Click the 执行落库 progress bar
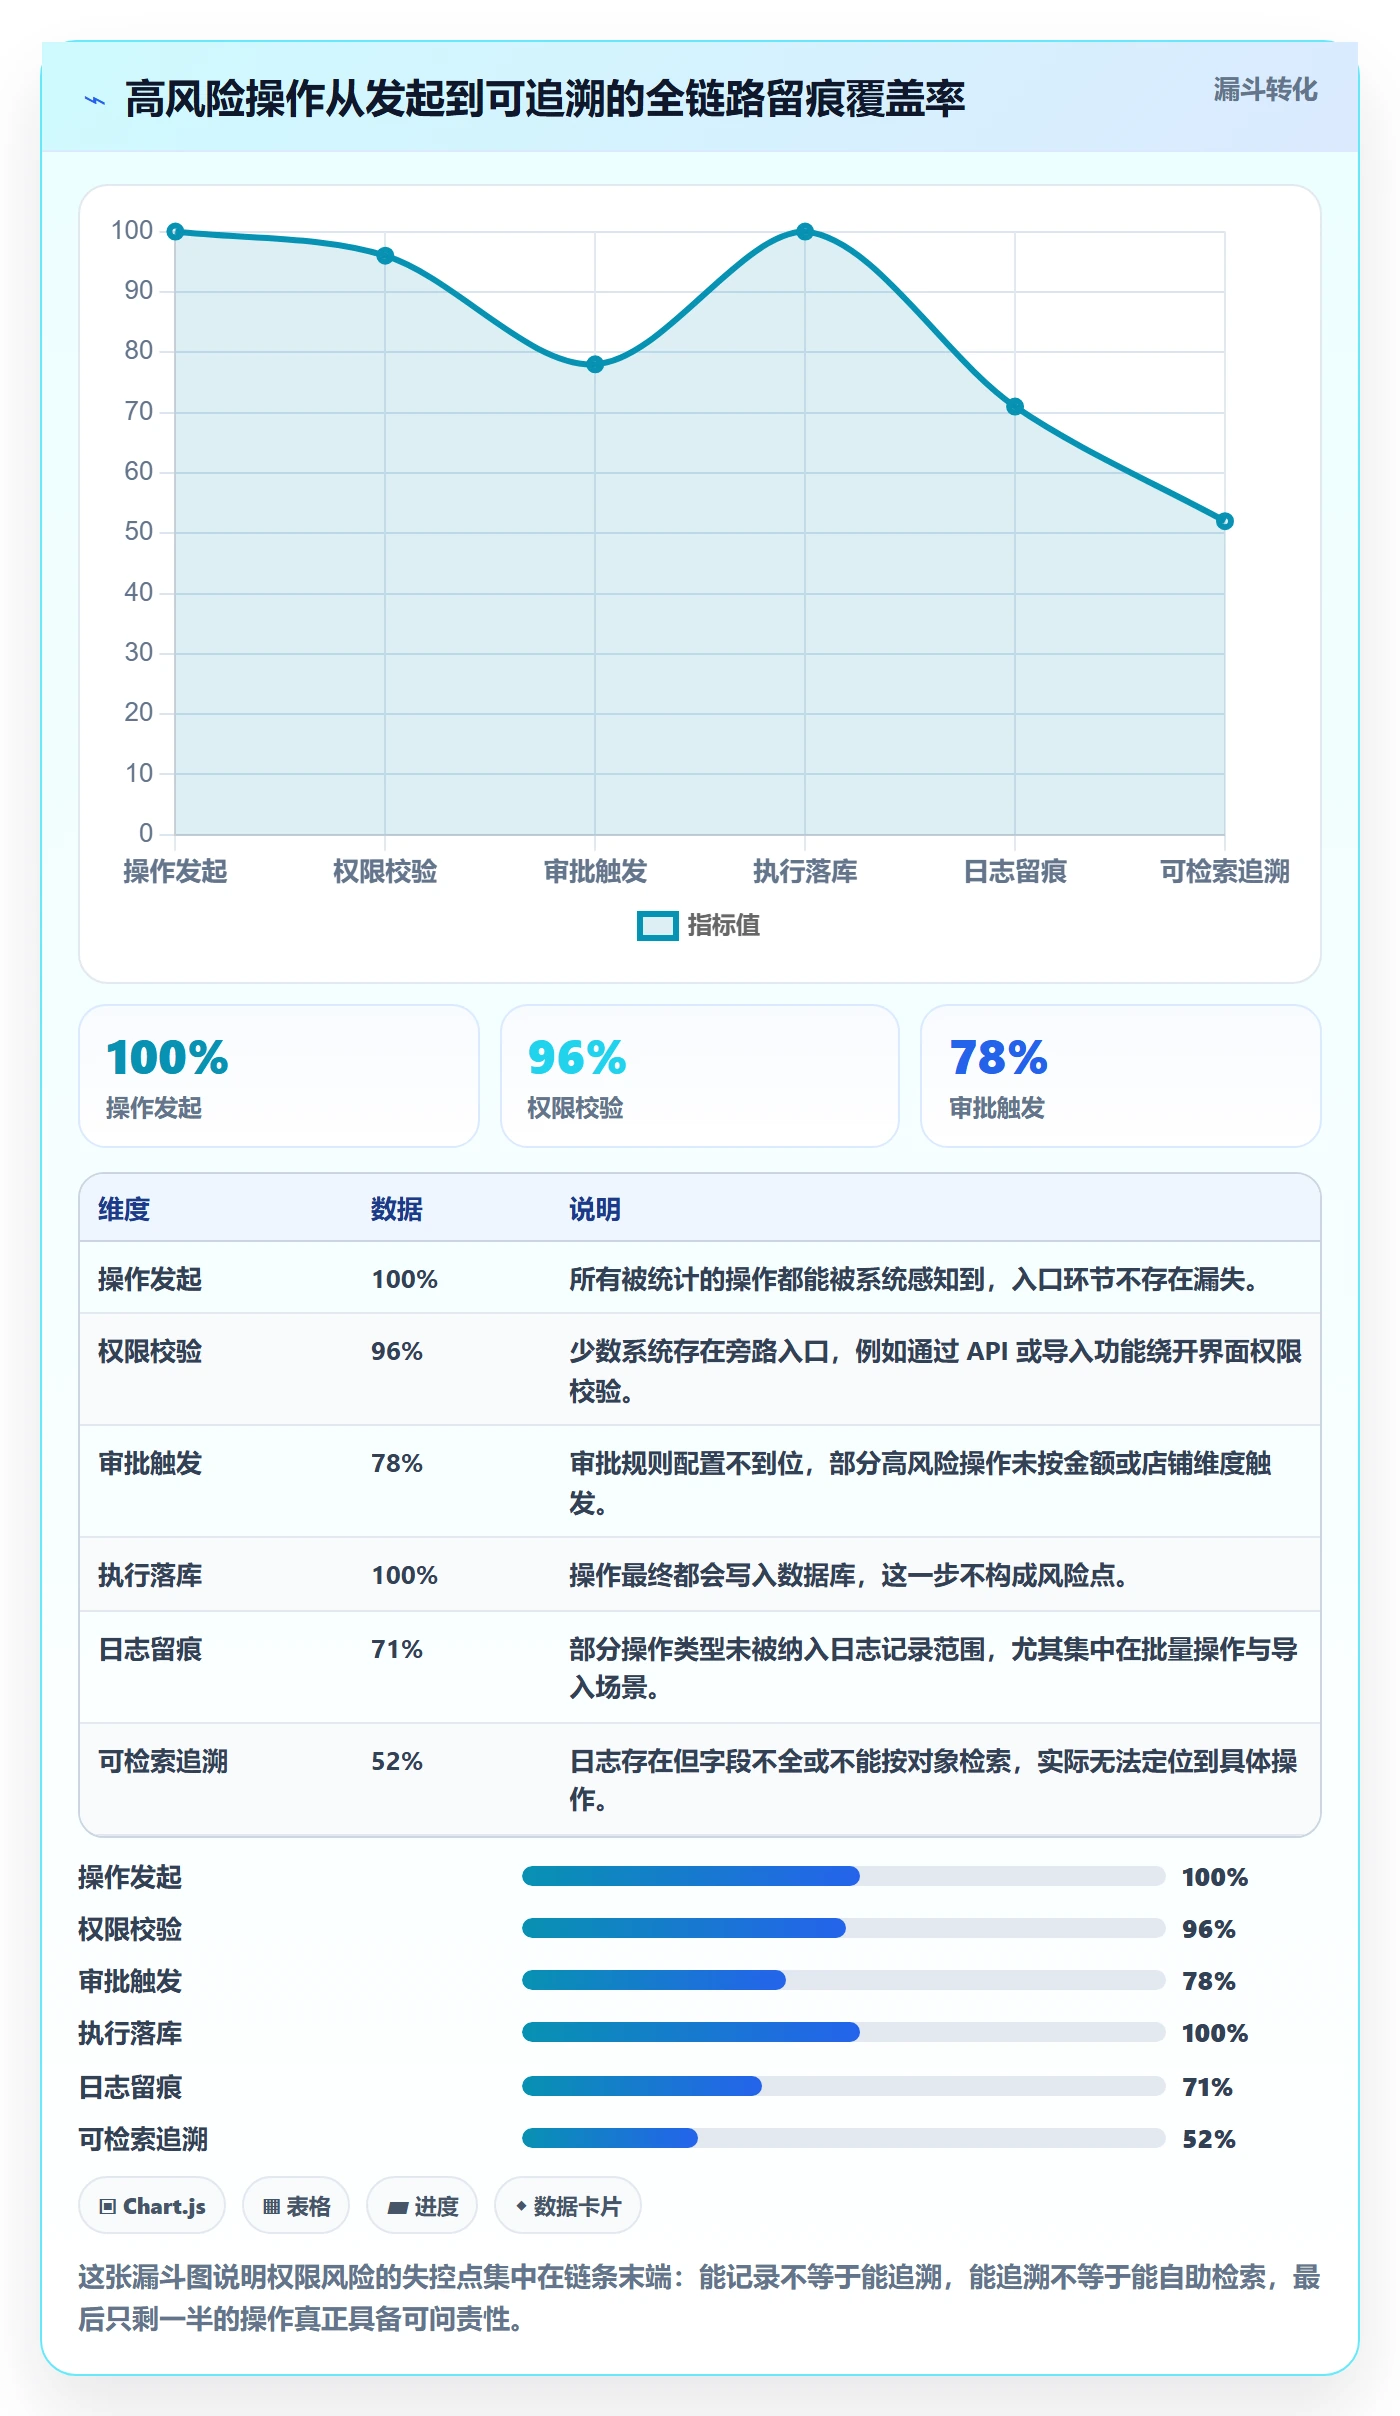The height and width of the screenshot is (2416, 1400). (843, 2032)
